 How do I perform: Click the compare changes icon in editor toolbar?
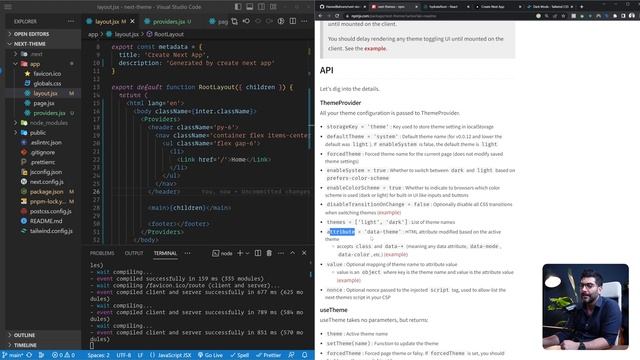pyautogui.click(x=234, y=21)
